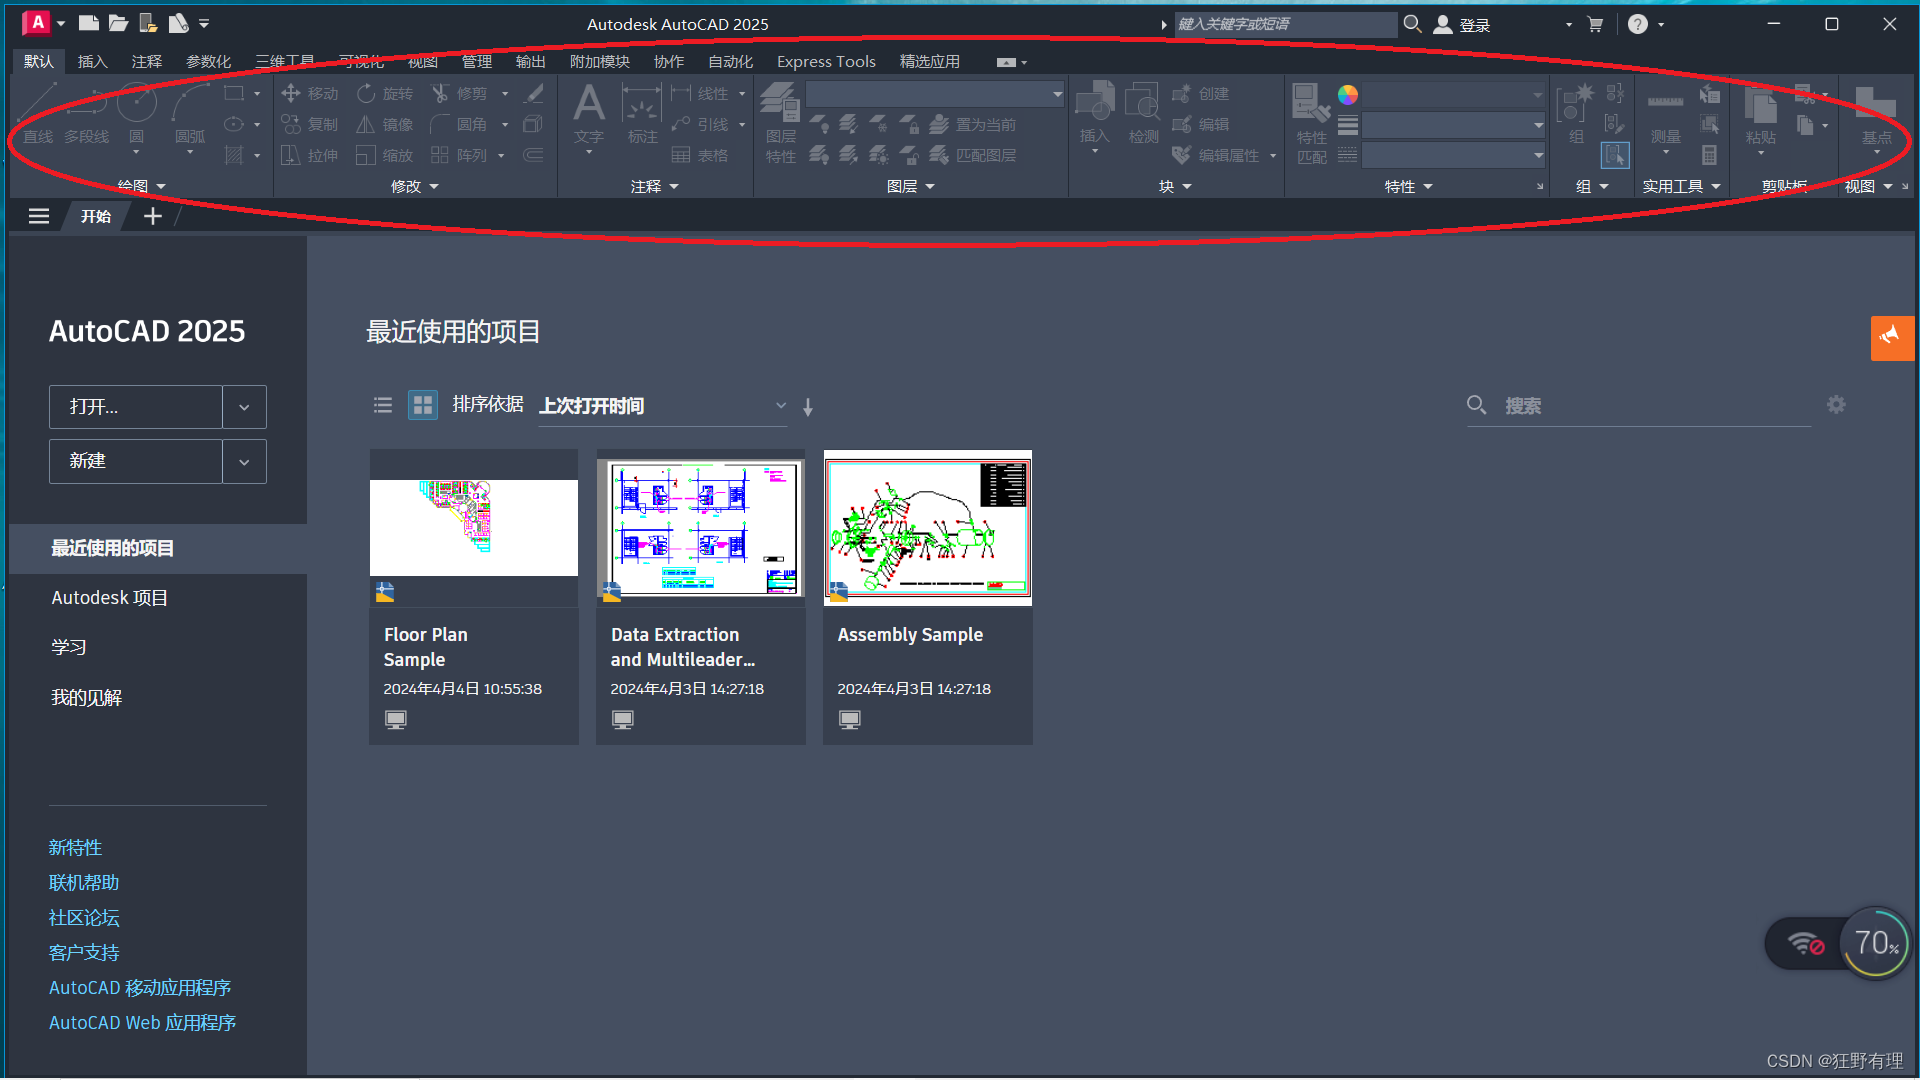Select Autodesk 项目 in the sidebar
This screenshot has width=1920, height=1080.
[x=109, y=598]
